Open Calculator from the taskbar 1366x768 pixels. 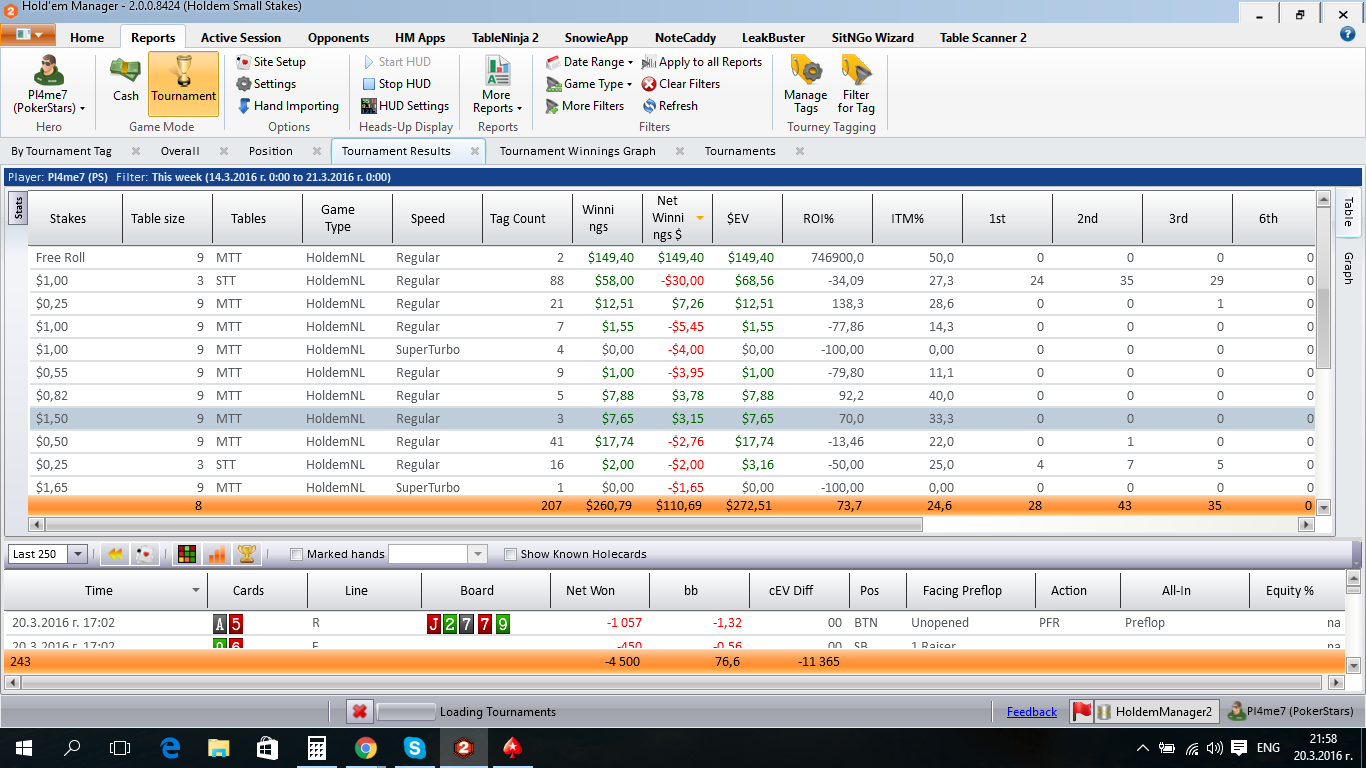pyautogui.click(x=316, y=747)
